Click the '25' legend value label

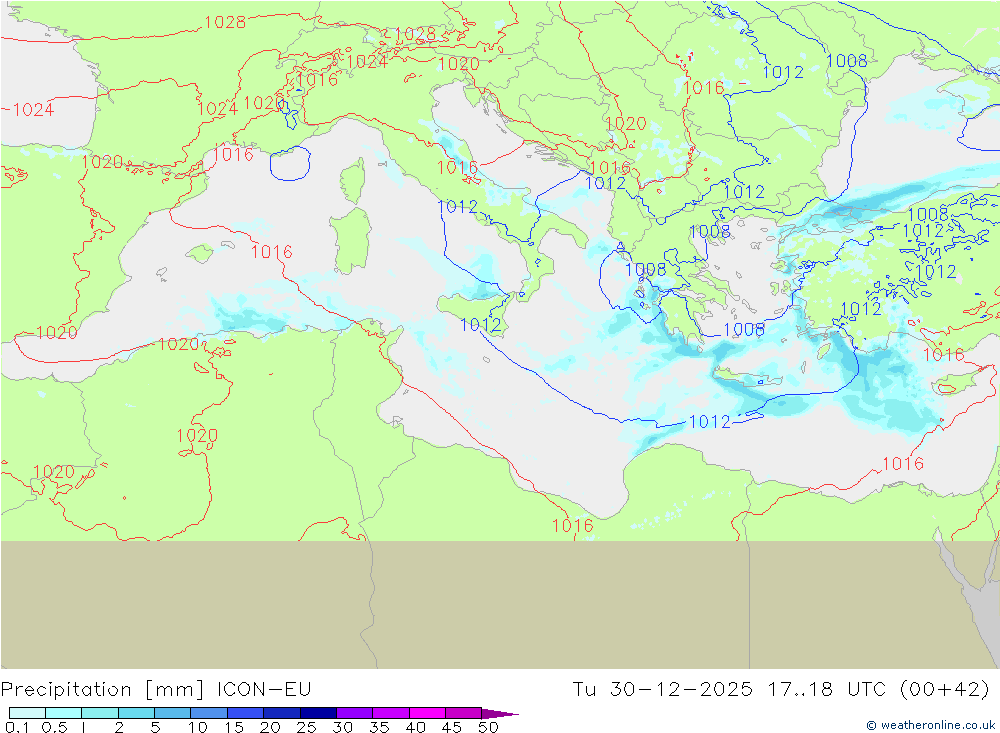pyautogui.click(x=307, y=727)
